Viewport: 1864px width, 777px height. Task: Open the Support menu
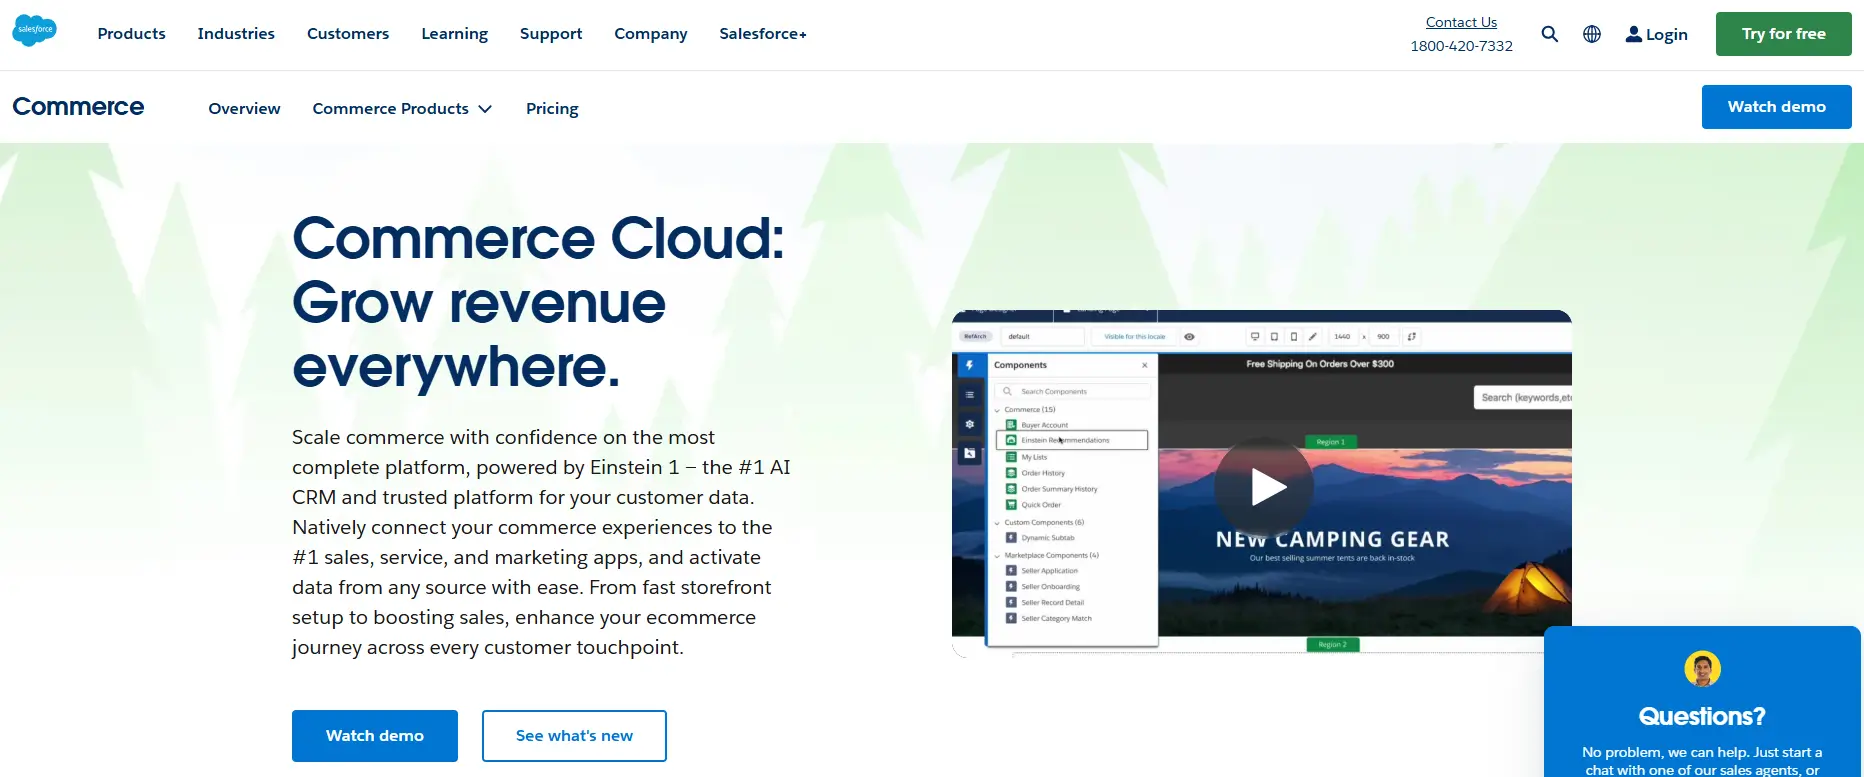point(551,34)
